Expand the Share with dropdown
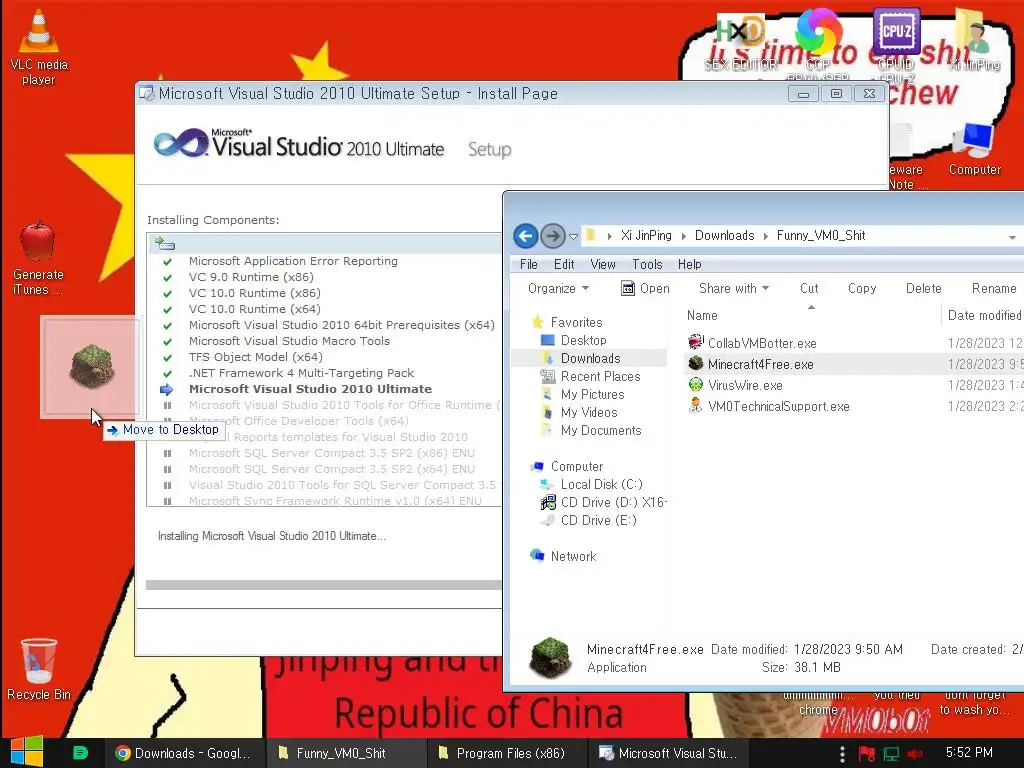 (733, 288)
